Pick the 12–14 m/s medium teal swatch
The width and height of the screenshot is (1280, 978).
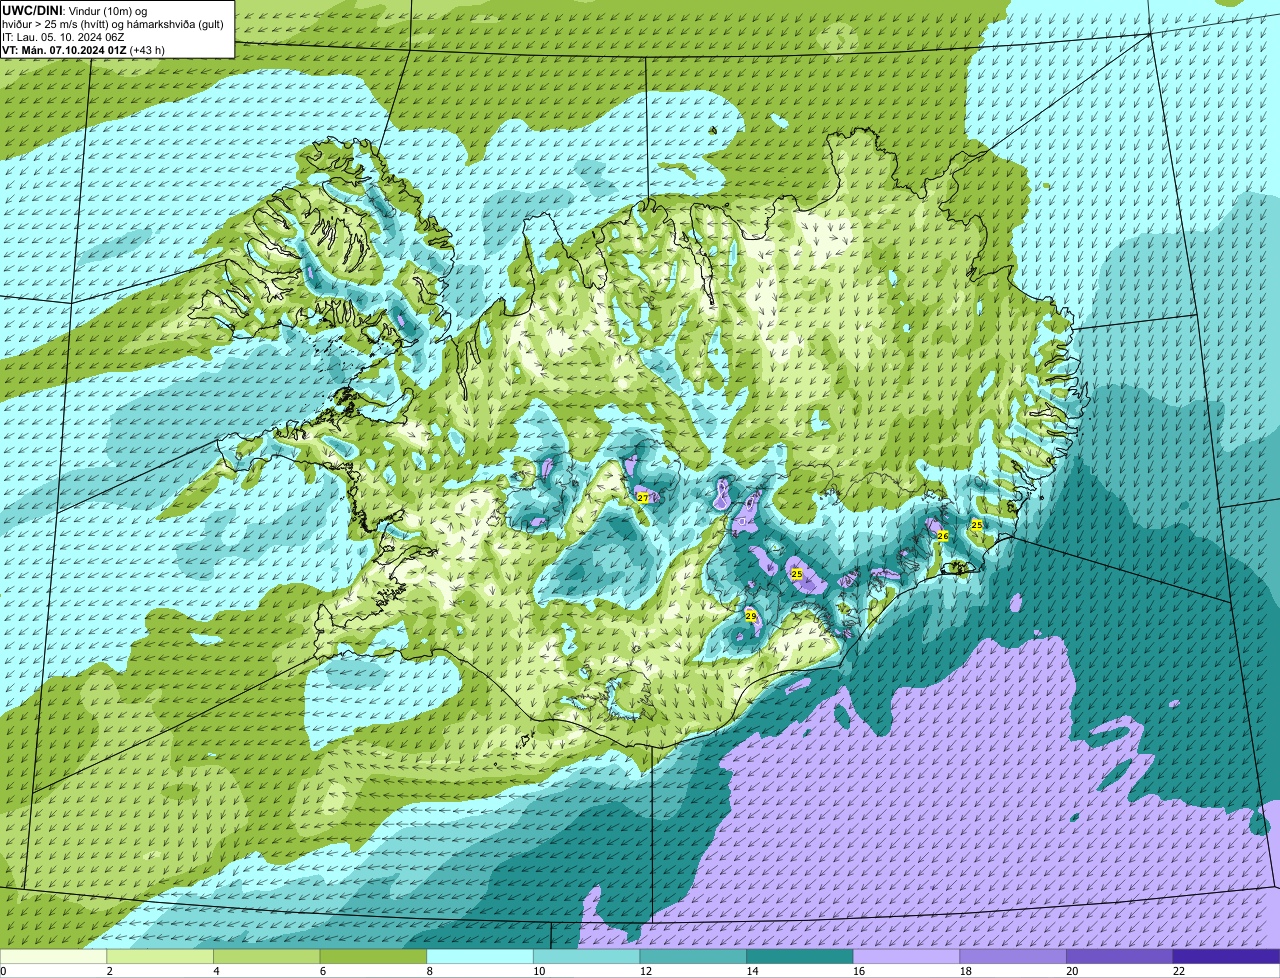pyautogui.click(x=693, y=956)
